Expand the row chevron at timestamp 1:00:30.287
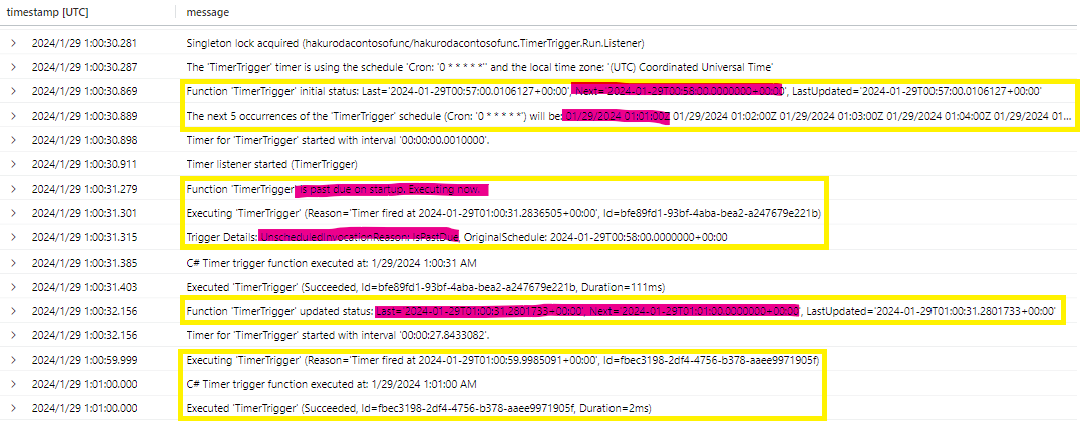 point(13,67)
